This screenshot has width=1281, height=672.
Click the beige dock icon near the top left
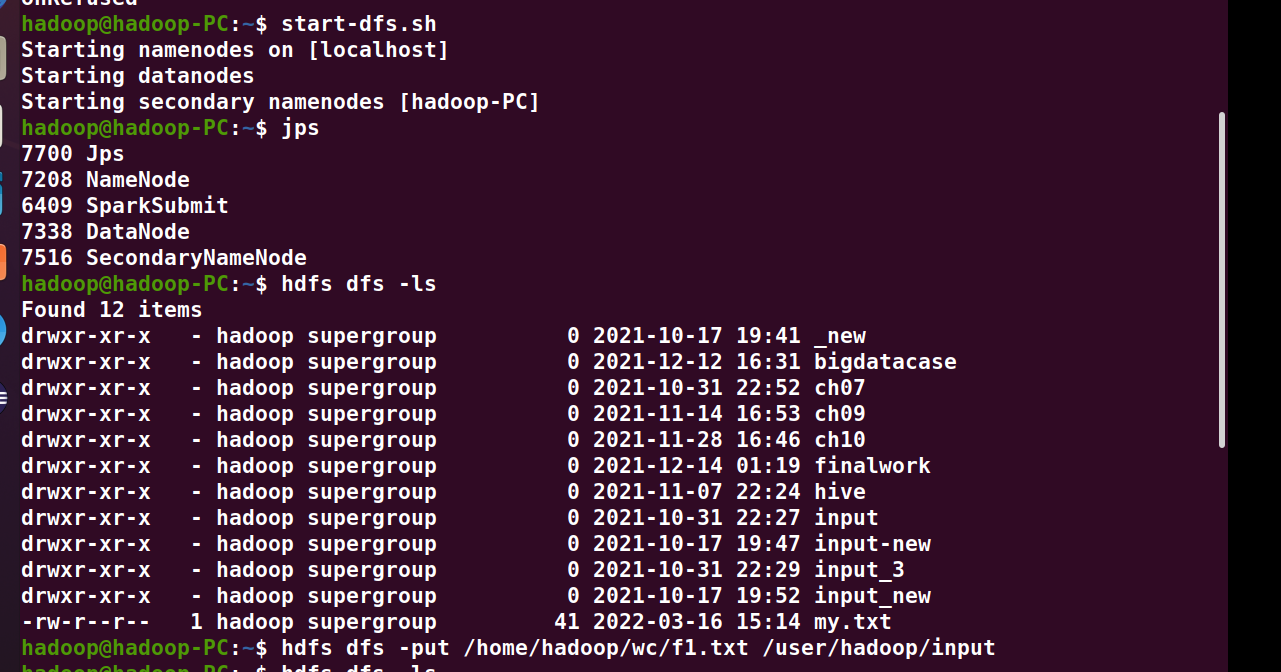(x=3, y=58)
